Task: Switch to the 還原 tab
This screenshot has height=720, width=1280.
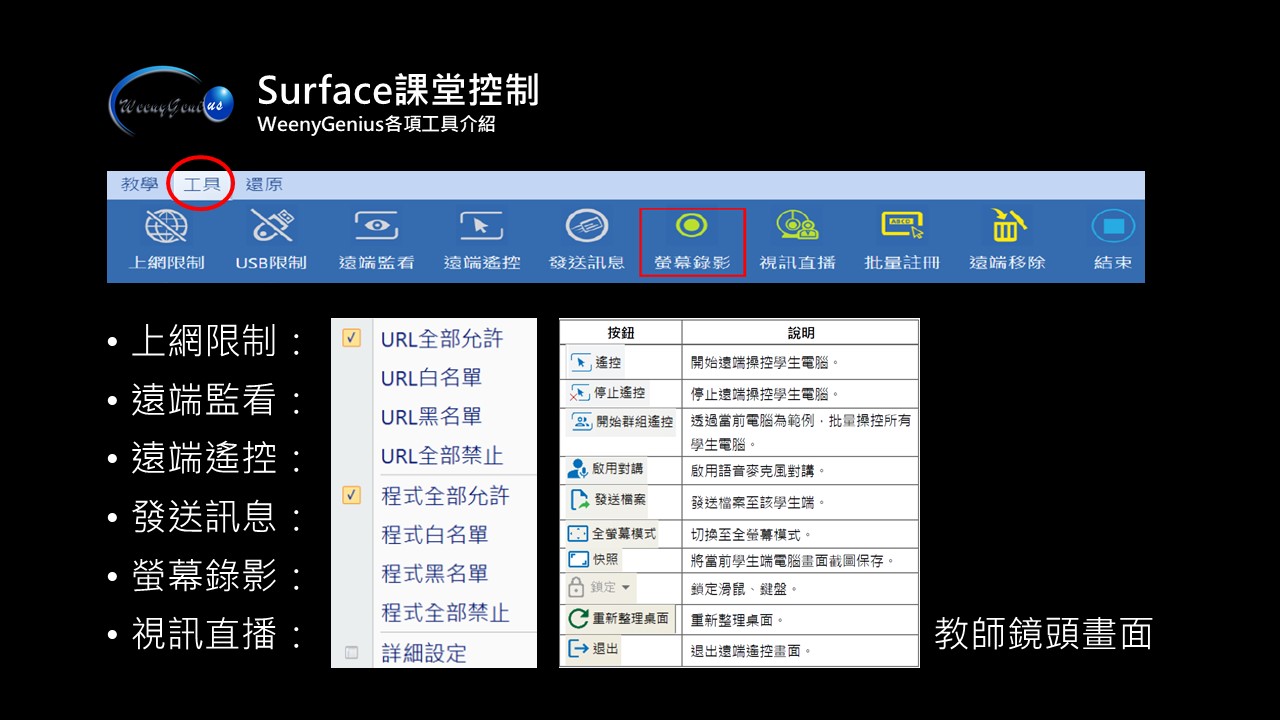Action: 264,184
